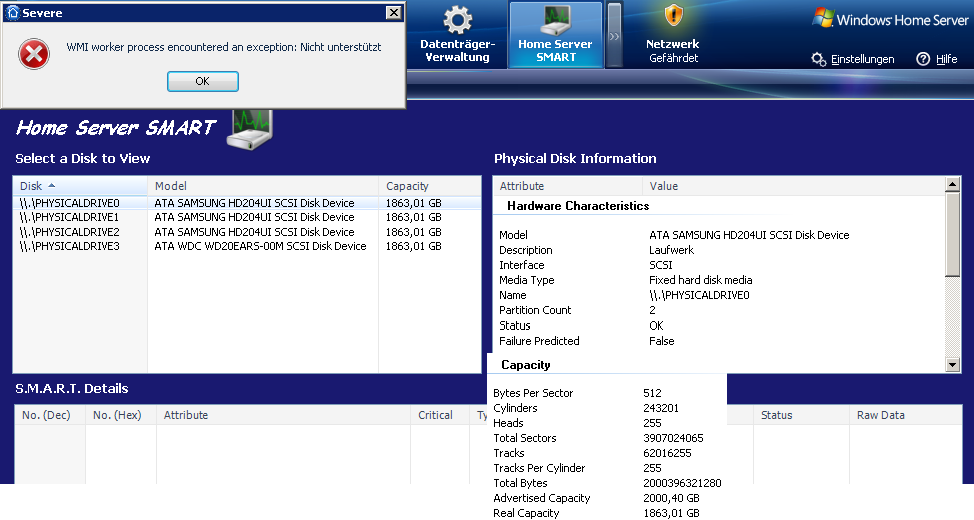
Task: Sort S.M.A.R.T. details by No. (Hex)
Action: tap(121, 415)
